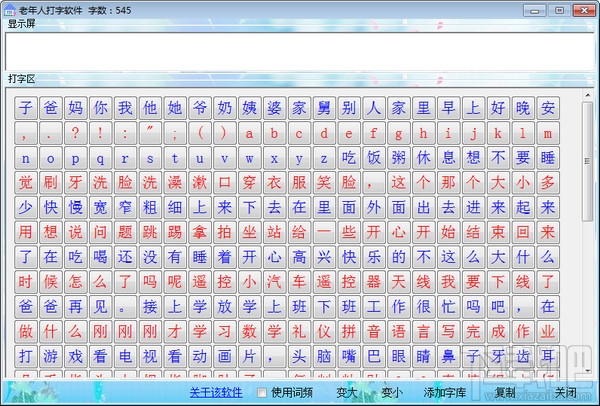Image resolution: width=600 pixels, height=406 pixels.
Task: Click the scrollbar down arrow in the typing area
Action: pyautogui.click(x=587, y=371)
